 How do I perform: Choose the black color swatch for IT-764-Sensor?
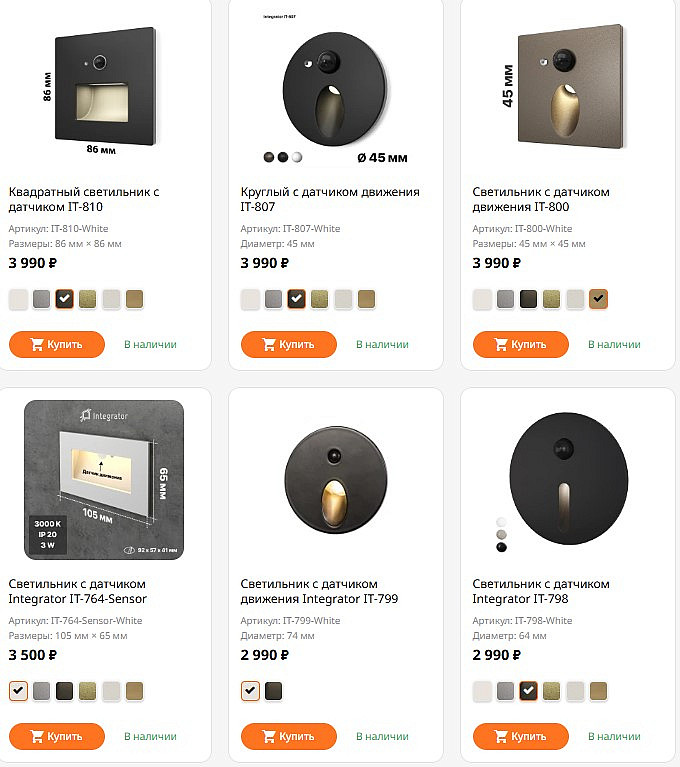point(65,691)
